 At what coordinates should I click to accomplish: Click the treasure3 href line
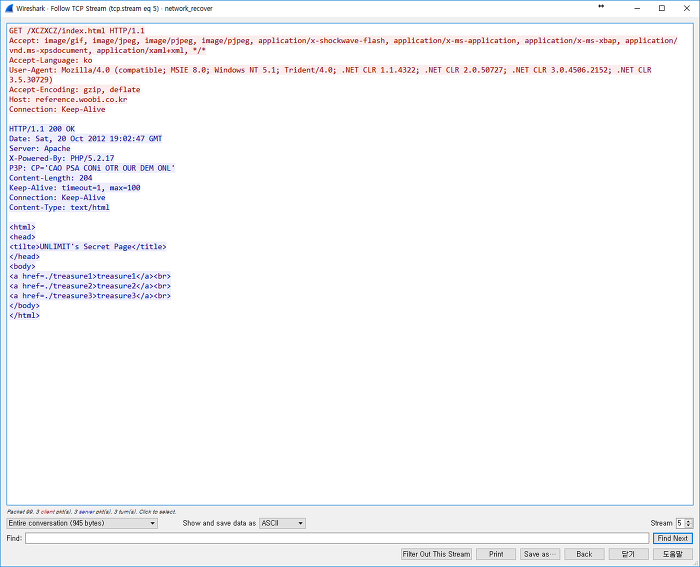point(90,296)
